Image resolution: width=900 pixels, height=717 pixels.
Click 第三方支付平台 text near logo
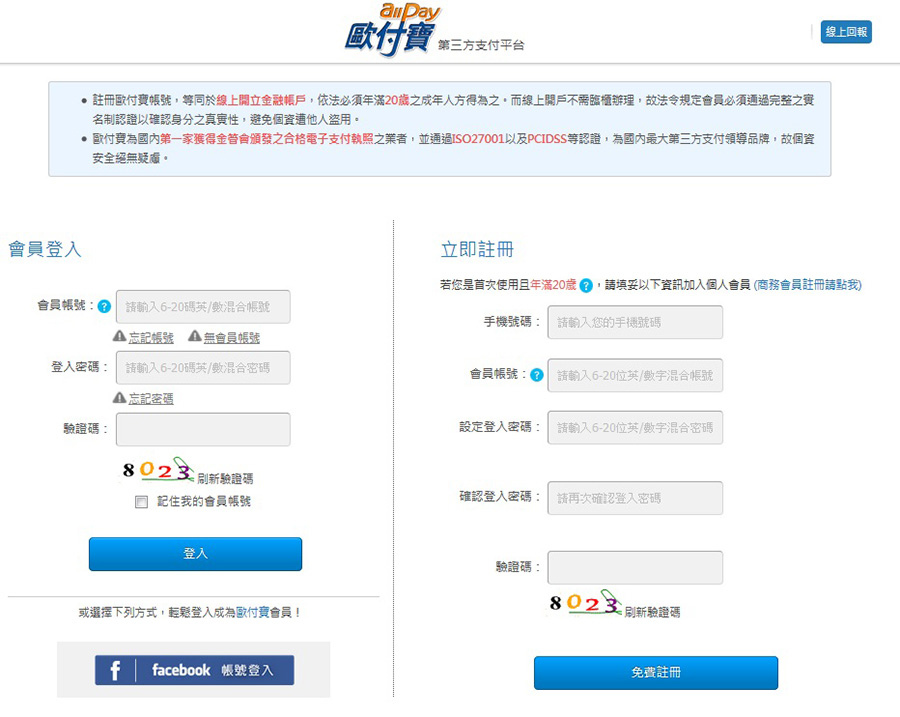coord(481,45)
